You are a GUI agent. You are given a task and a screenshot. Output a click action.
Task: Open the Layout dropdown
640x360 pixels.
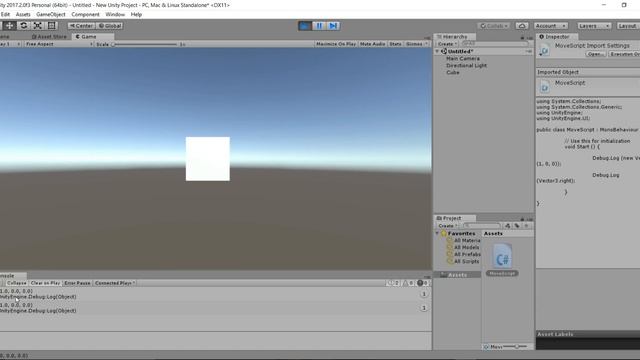tap(628, 26)
